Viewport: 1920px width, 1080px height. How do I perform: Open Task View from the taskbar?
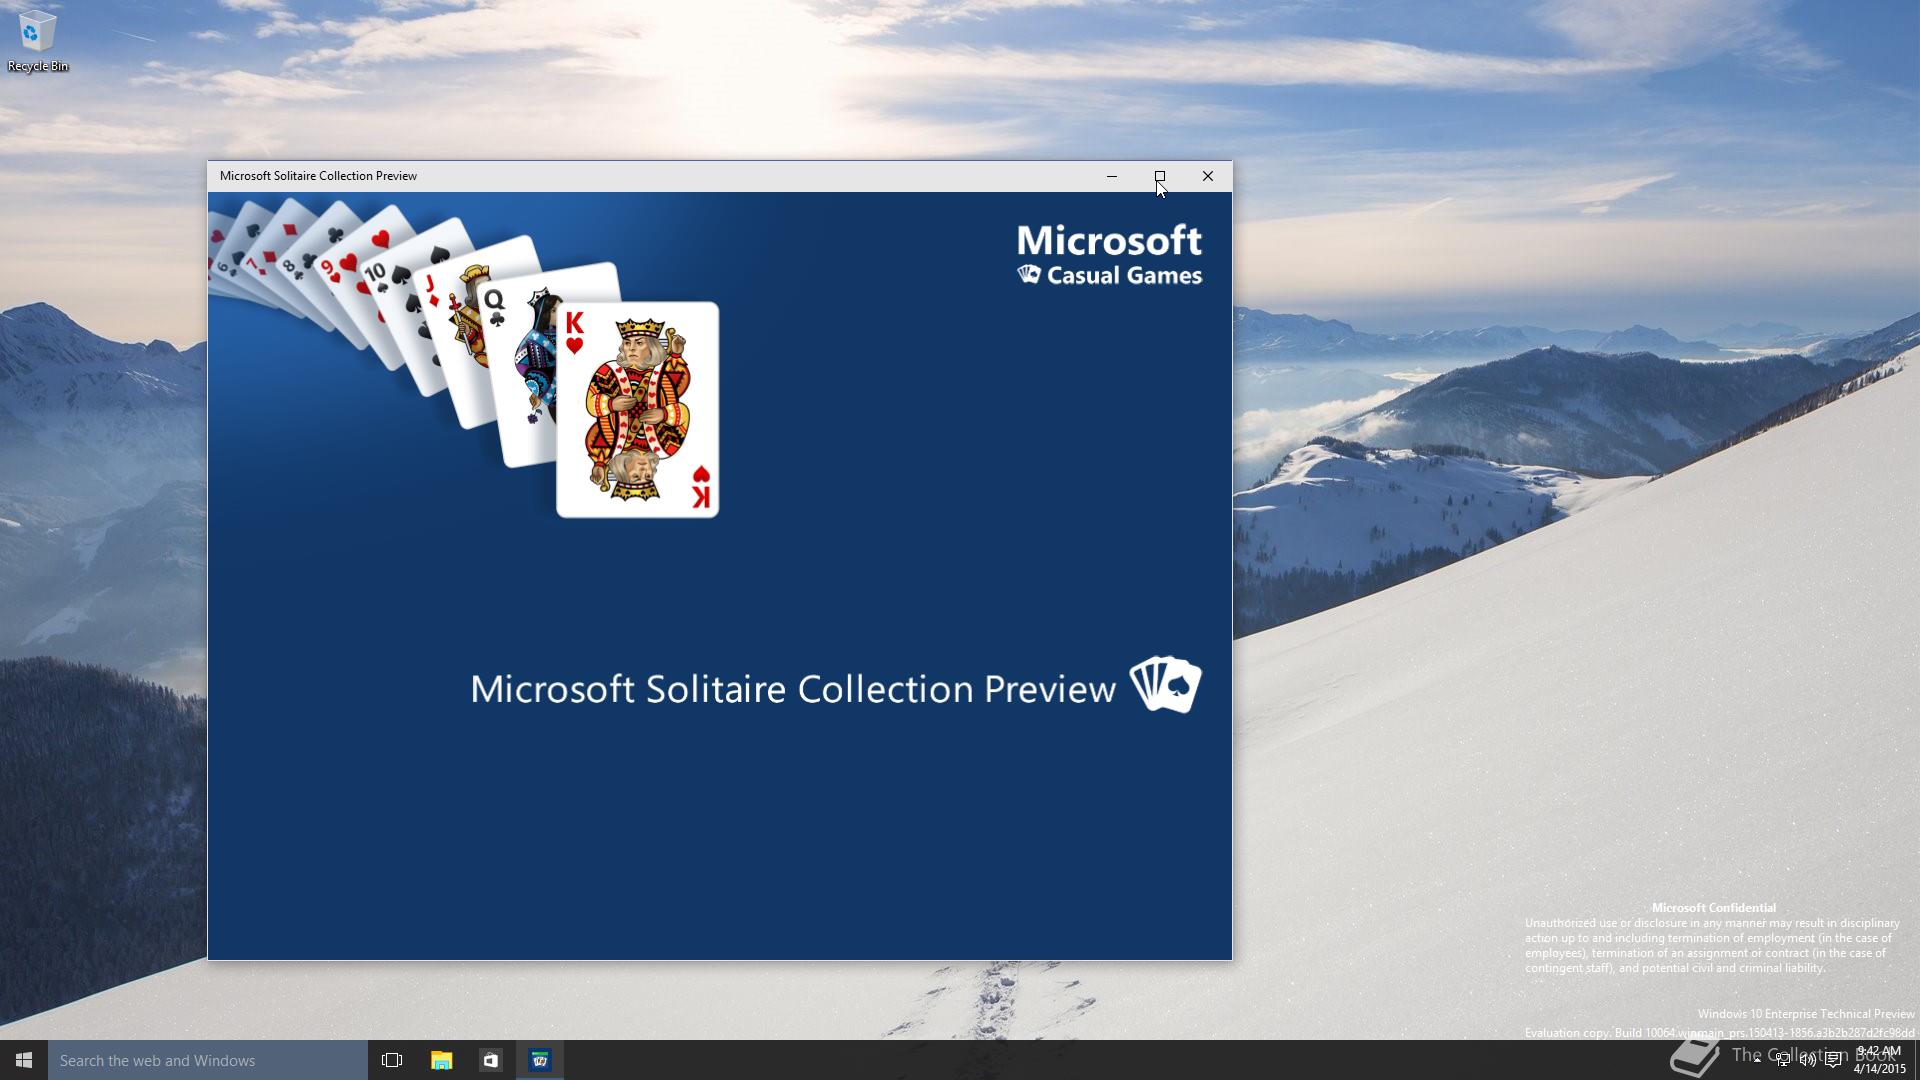pyautogui.click(x=392, y=1060)
